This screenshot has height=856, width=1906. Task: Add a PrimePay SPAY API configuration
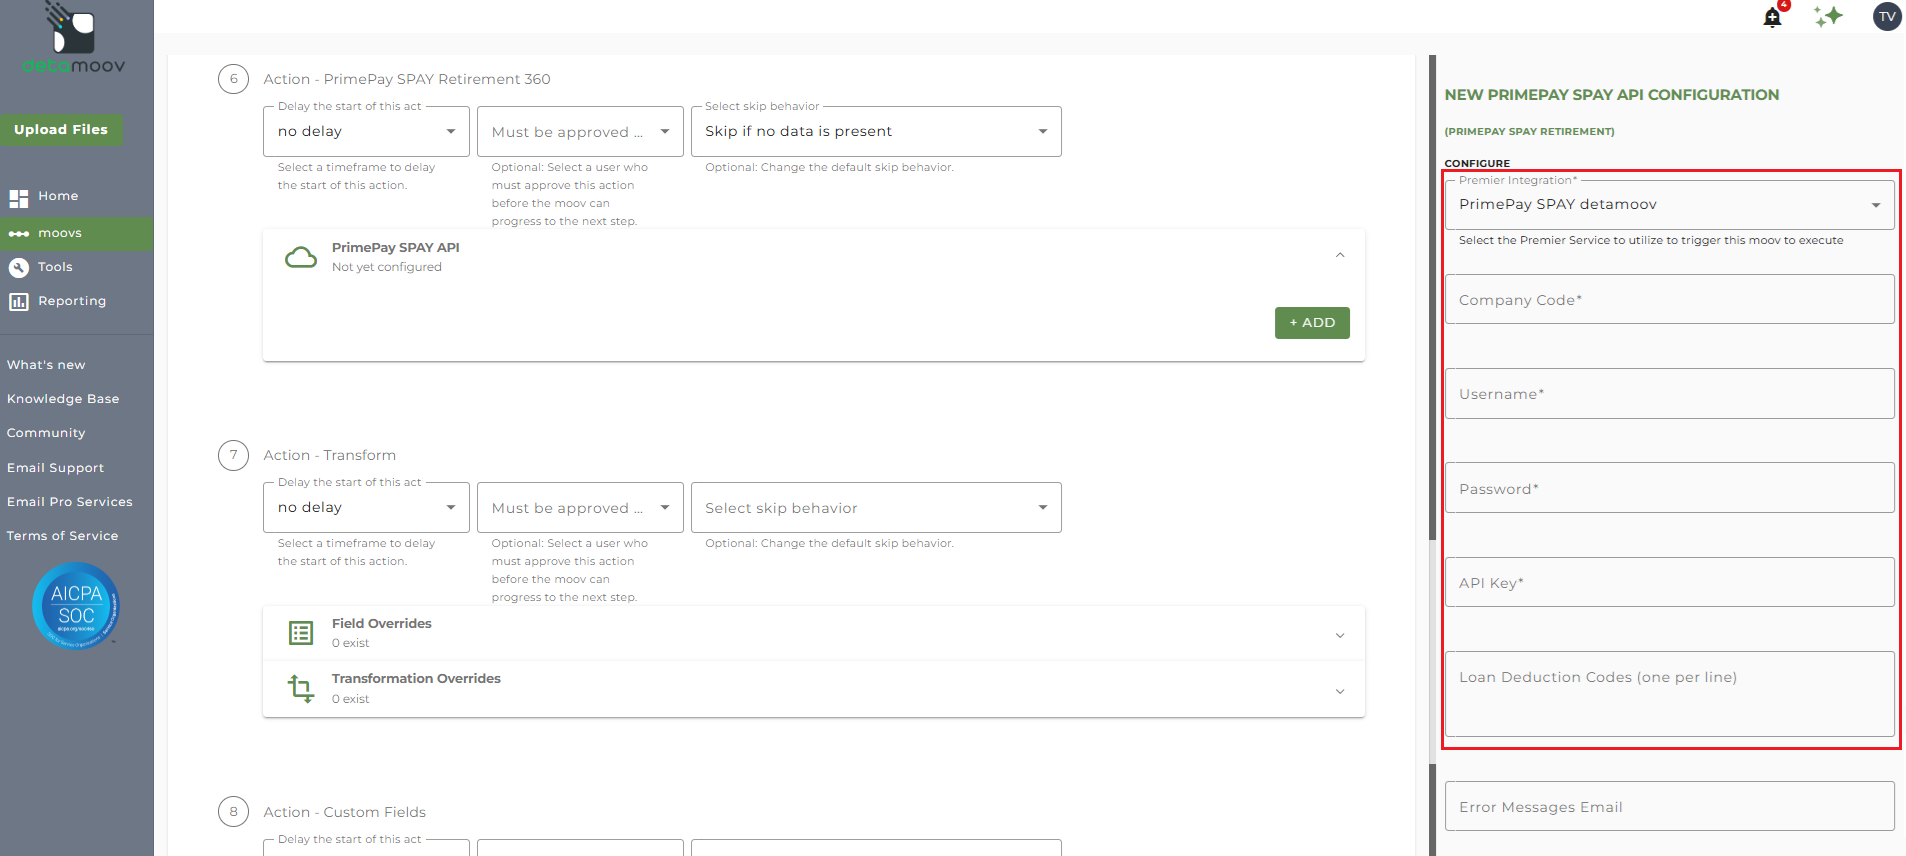(x=1312, y=323)
